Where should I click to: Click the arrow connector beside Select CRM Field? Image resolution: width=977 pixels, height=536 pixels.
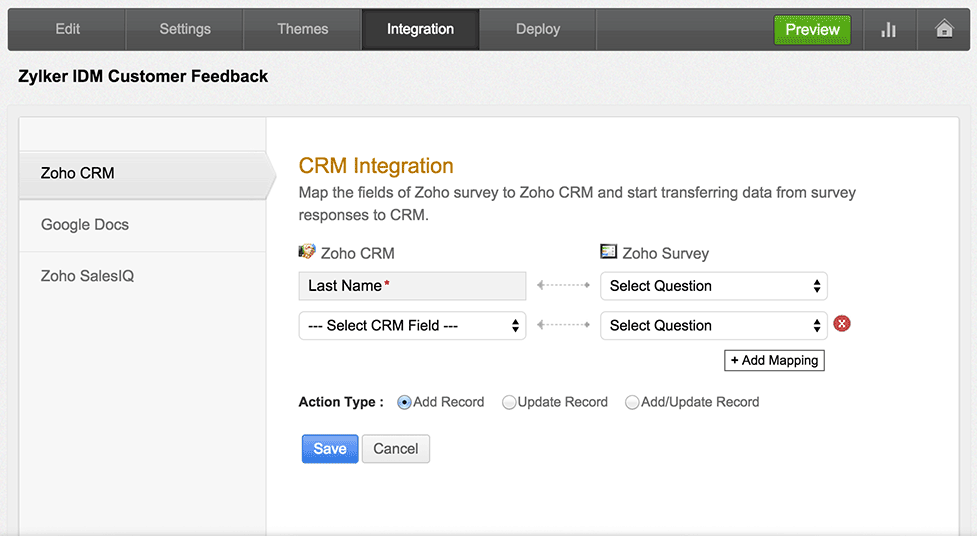[563, 325]
